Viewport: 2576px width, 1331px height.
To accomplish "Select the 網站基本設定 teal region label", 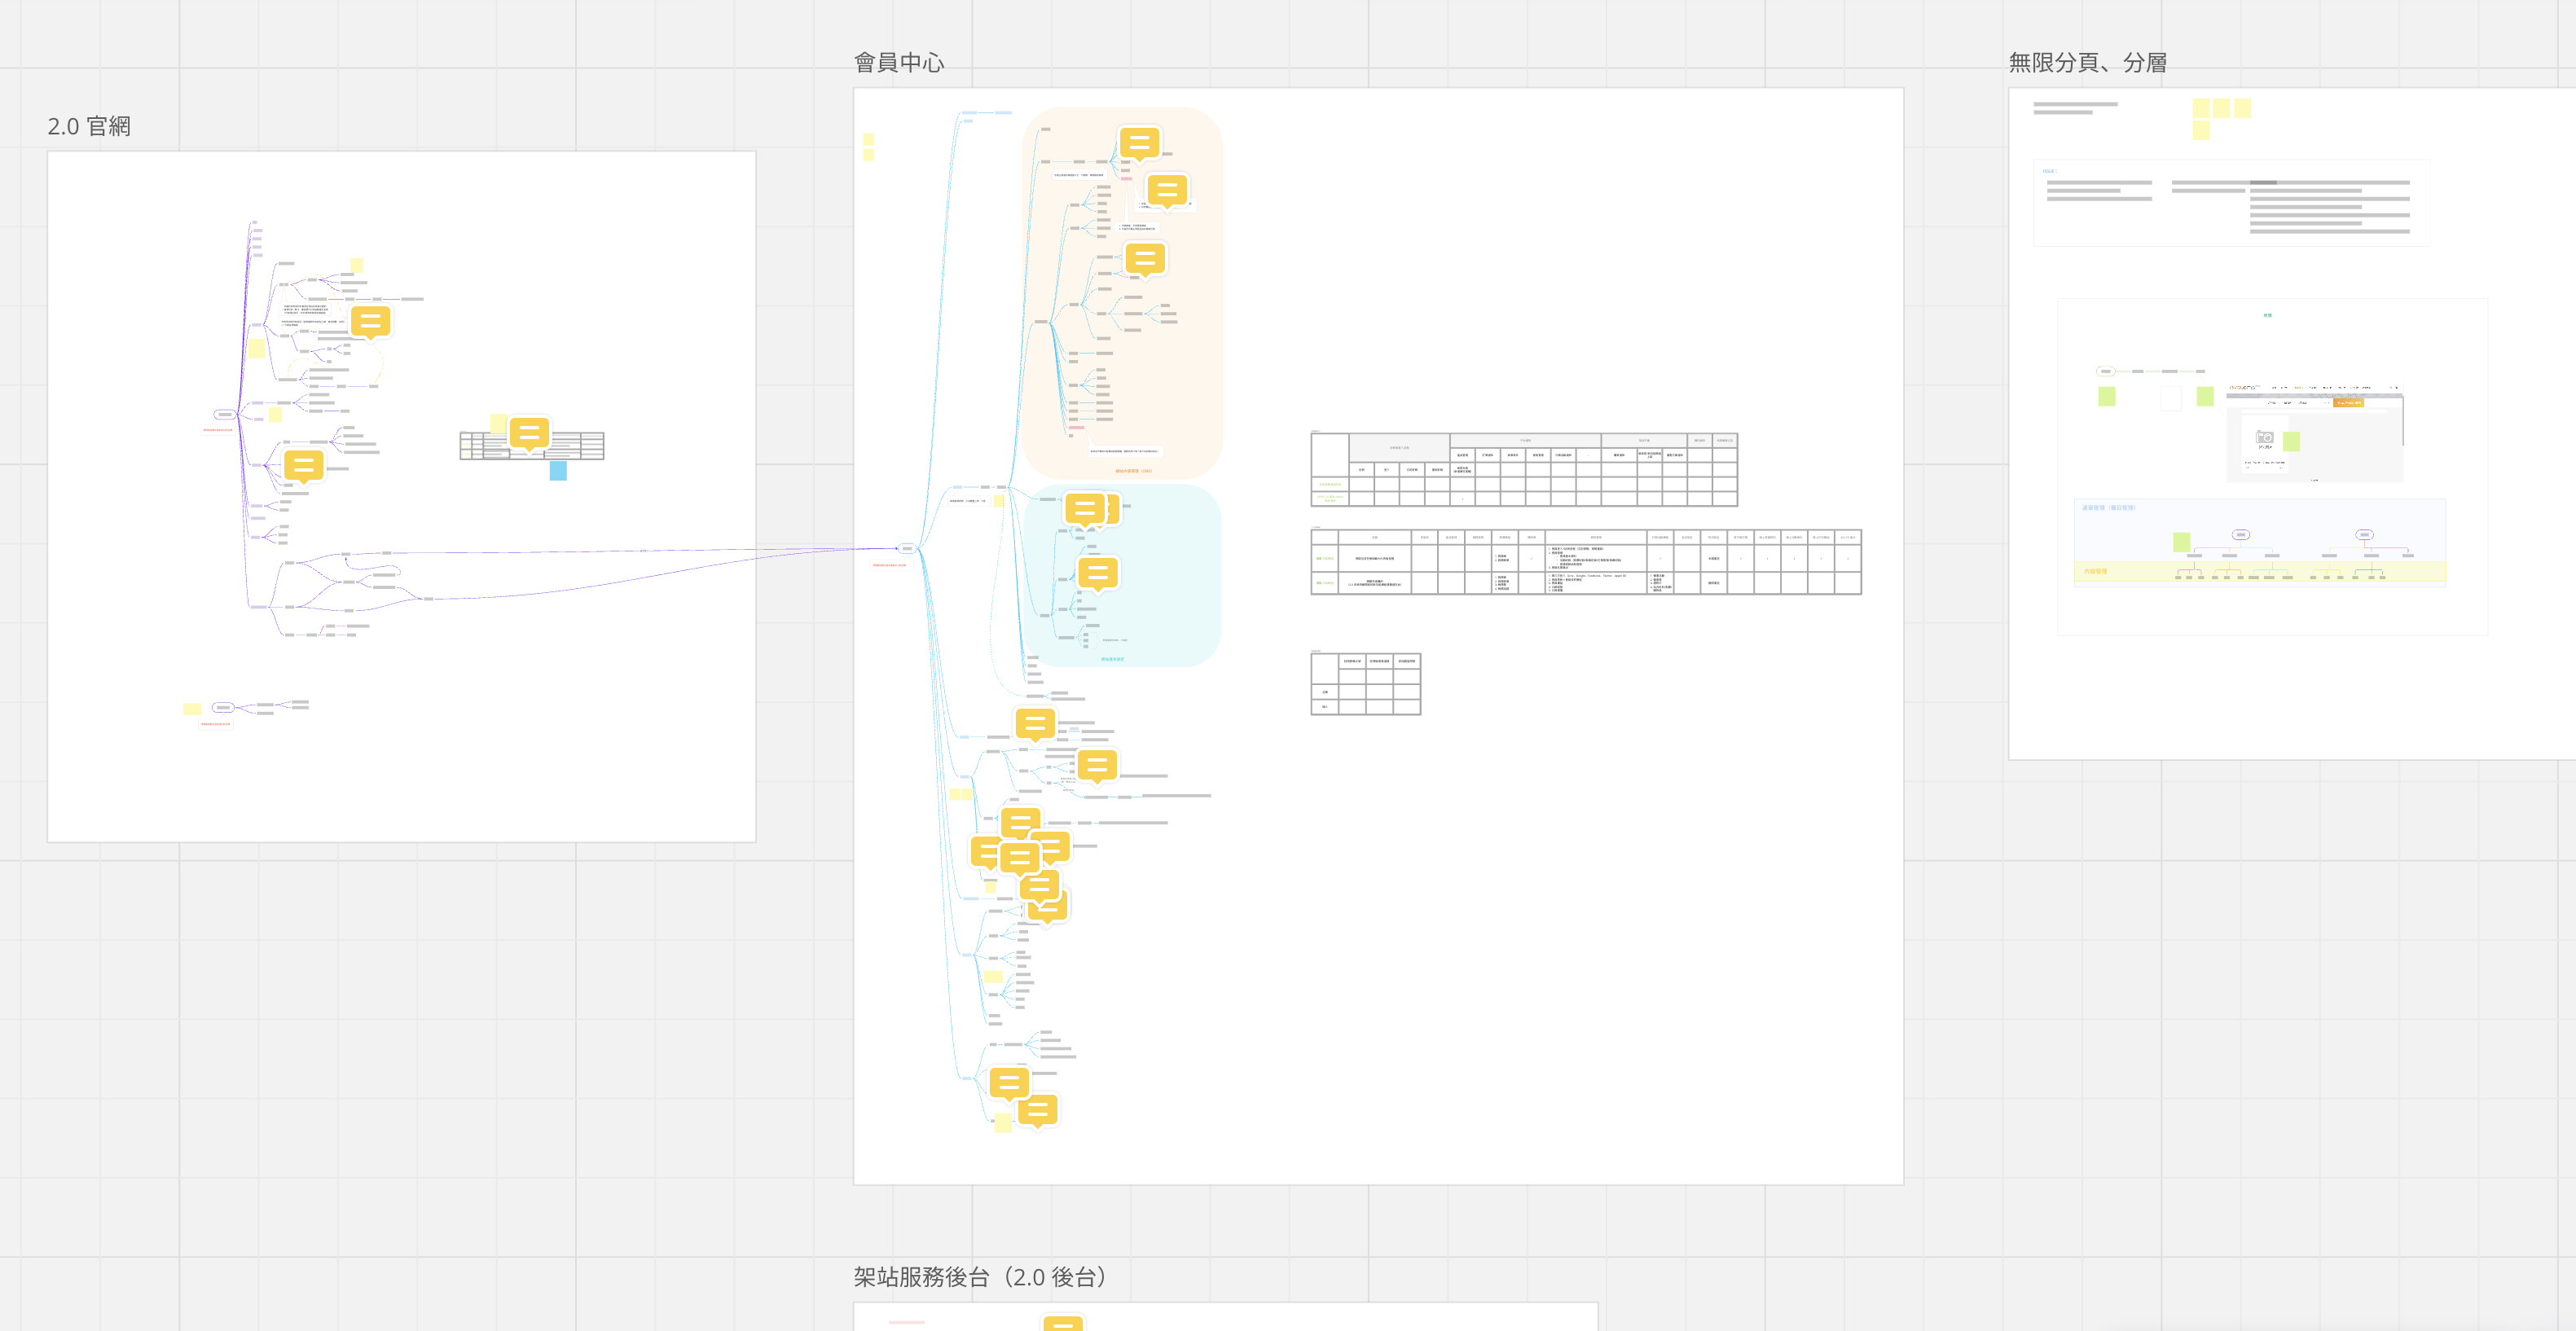I will click(1112, 659).
